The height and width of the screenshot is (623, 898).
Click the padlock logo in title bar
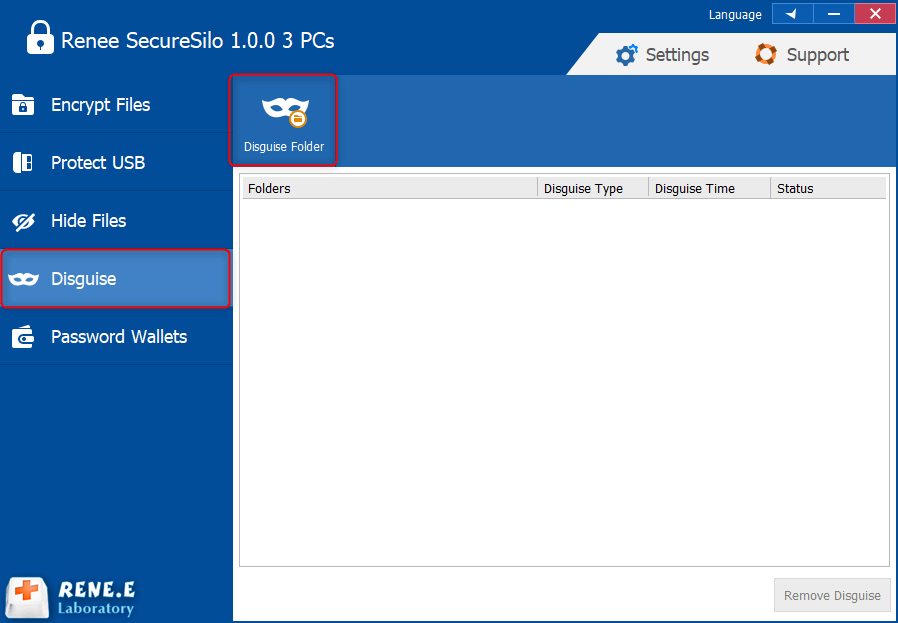pos(40,39)
